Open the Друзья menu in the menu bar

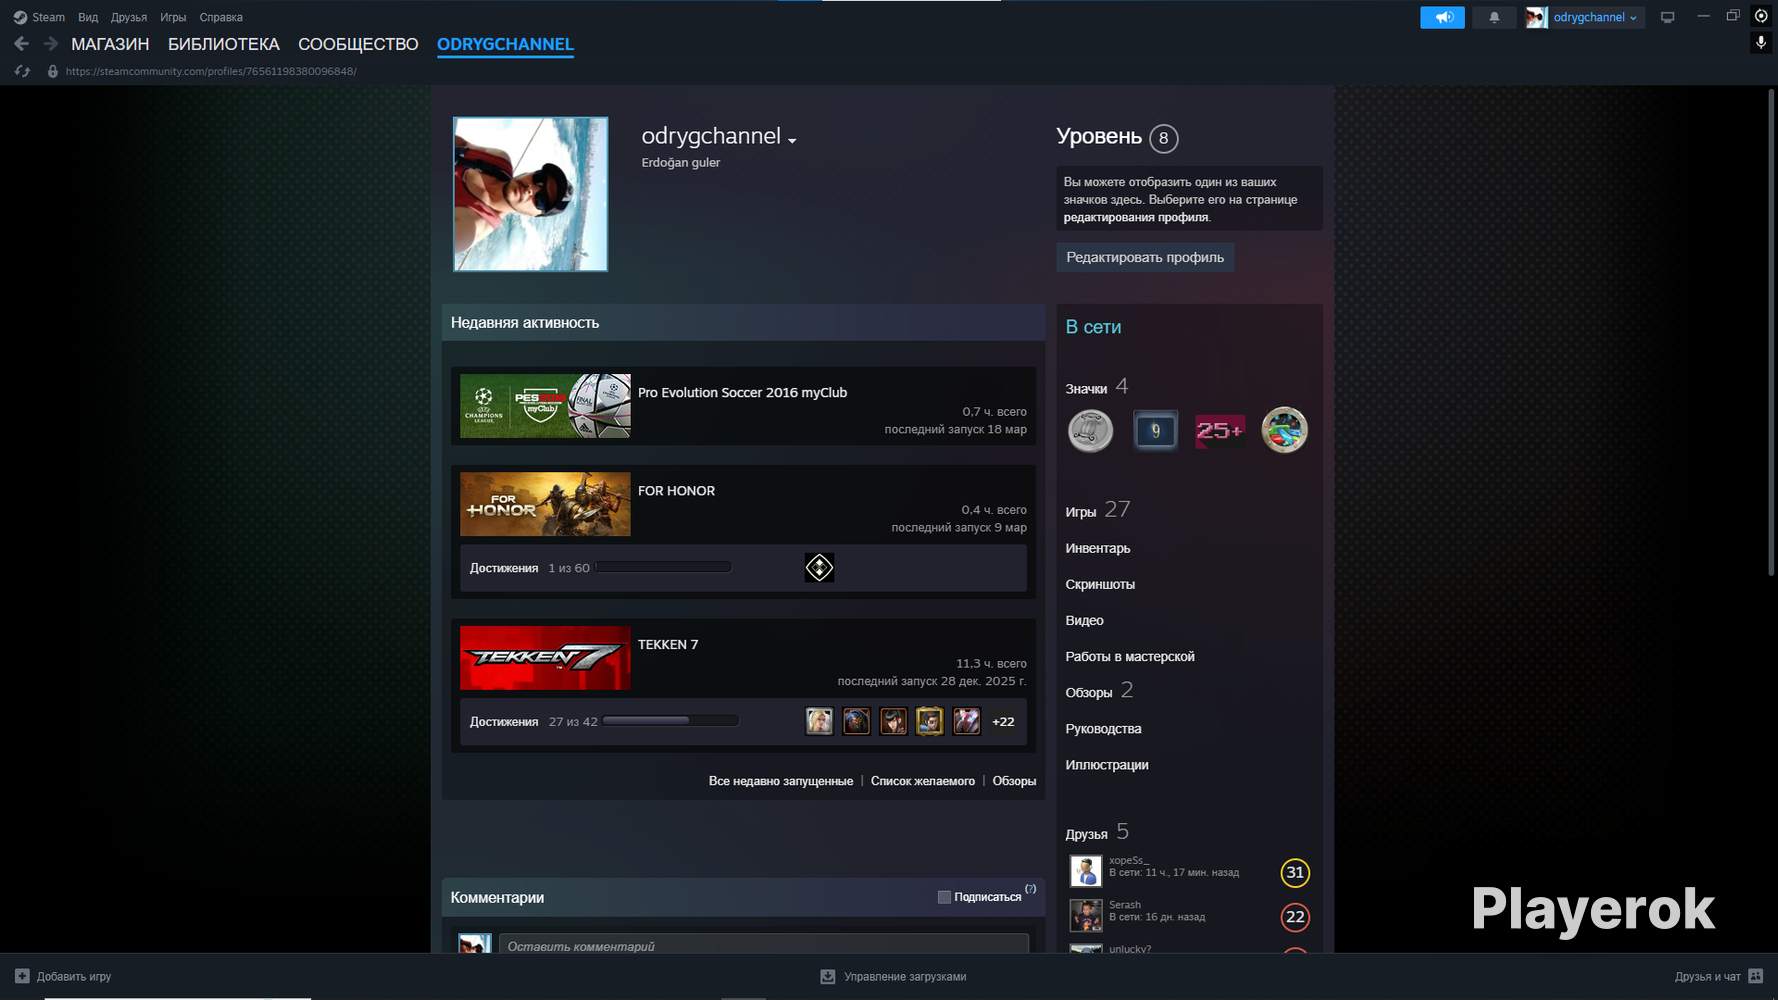point(129,17)
